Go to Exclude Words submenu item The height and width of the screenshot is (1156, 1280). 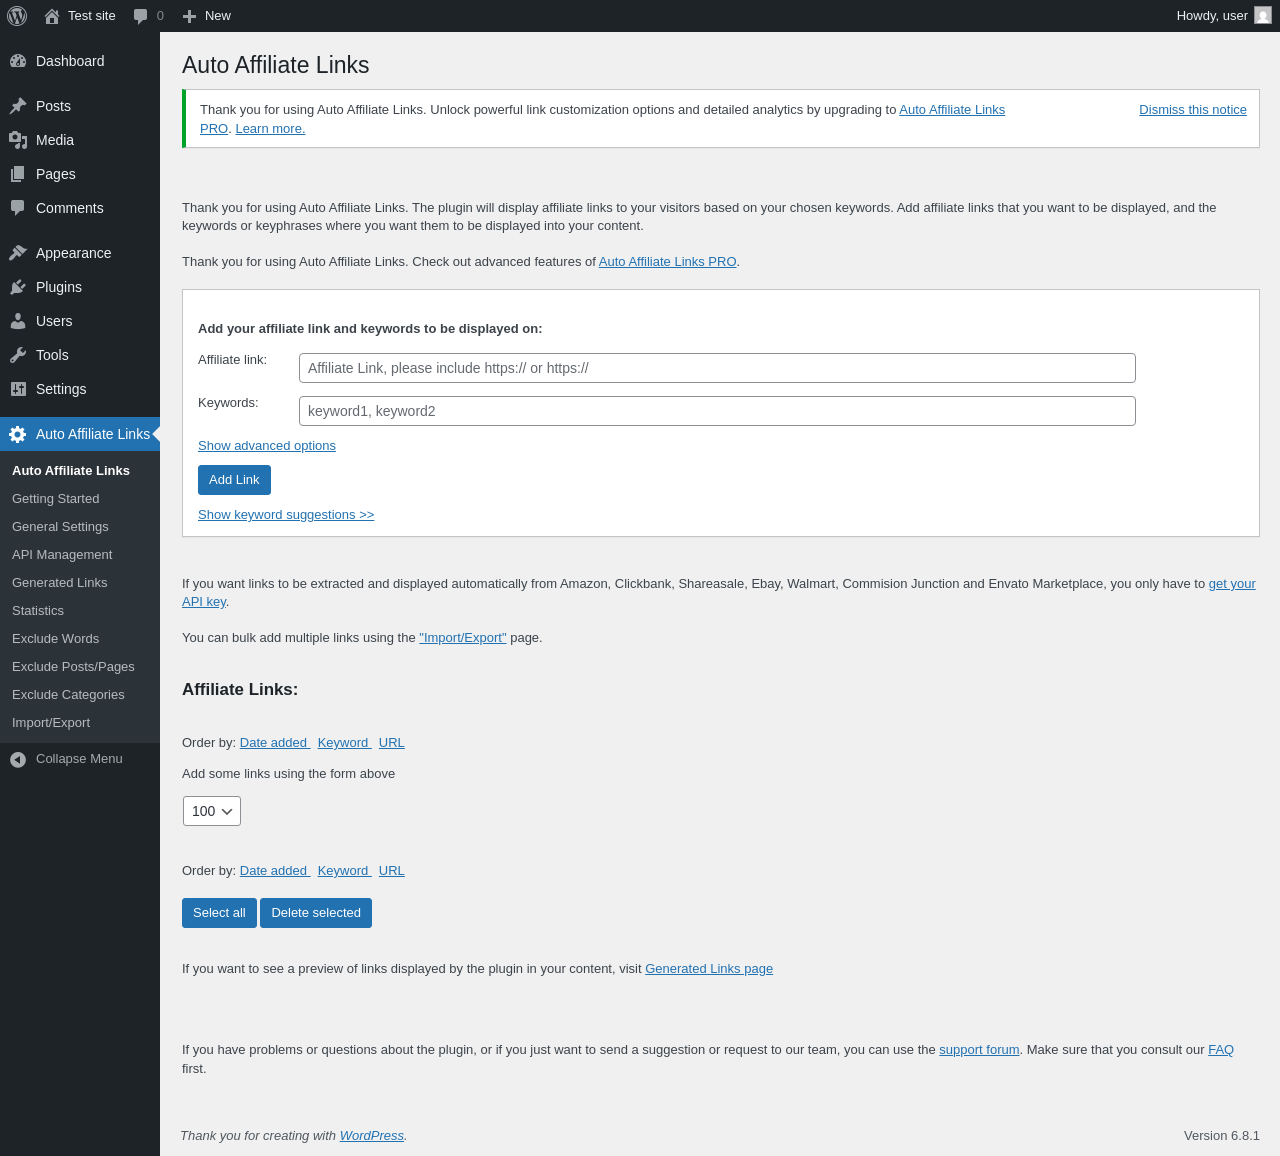(x=55, y=639)
